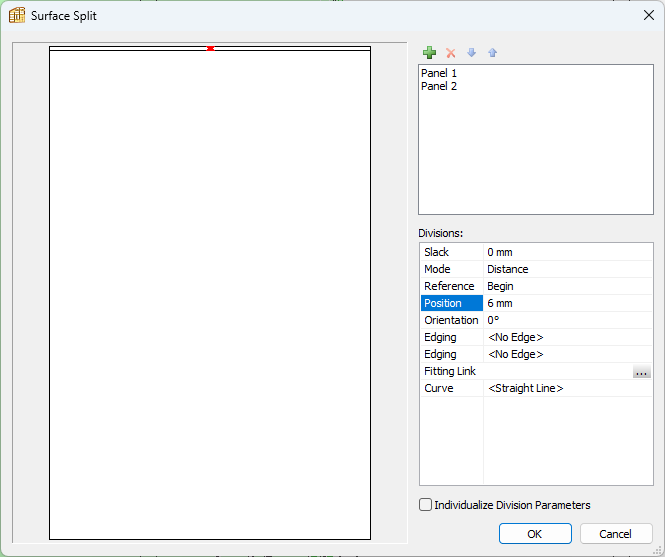Cancel the Surface Split dialog
The height and width of the screenshot is (557, 665).
pos(615,533)
